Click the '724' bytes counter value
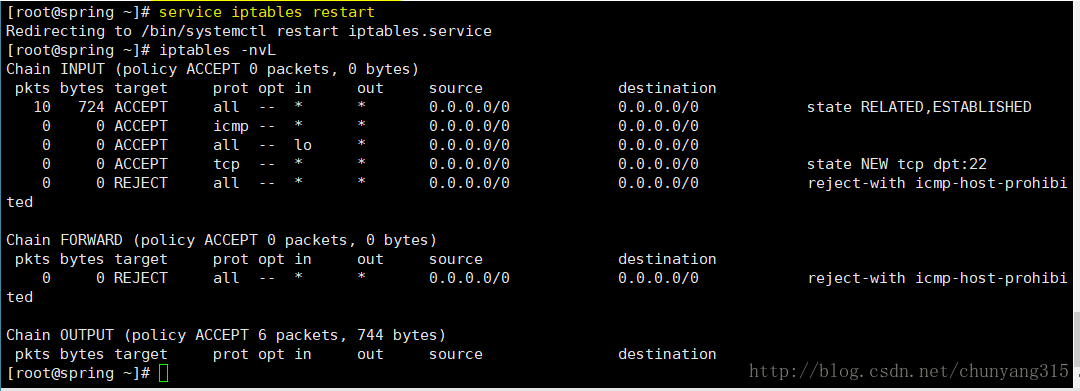This screenshot has height=391, width=1080. click(x=91, y=107)
